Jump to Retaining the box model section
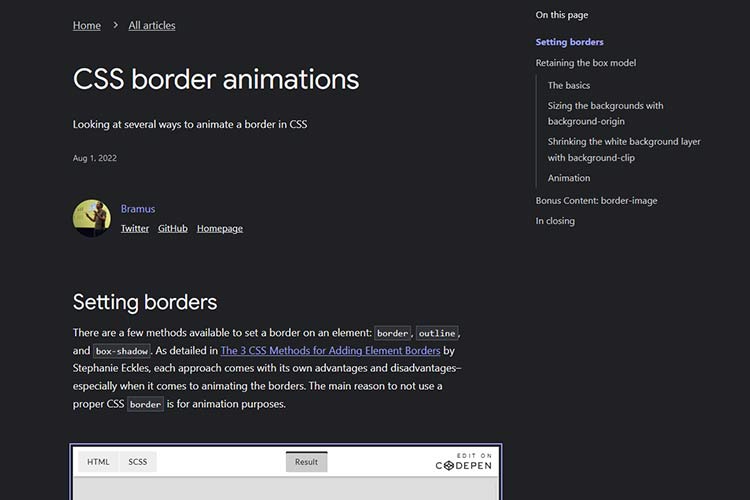This screenshot has width=750, height=500. (x=585, y=63)
